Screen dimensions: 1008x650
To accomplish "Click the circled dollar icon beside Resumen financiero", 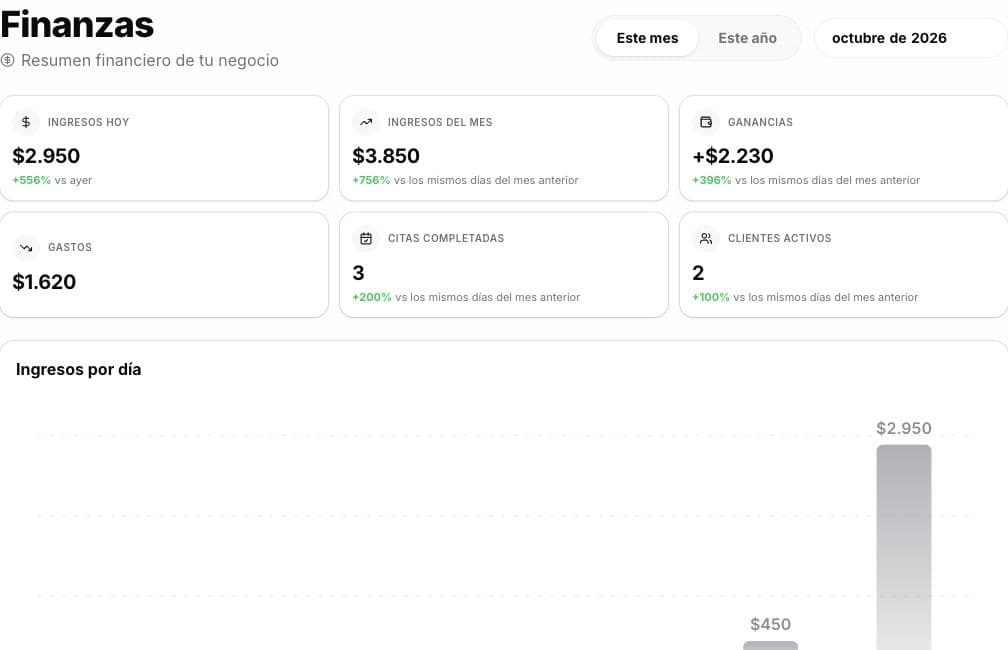I will point(8,60).
